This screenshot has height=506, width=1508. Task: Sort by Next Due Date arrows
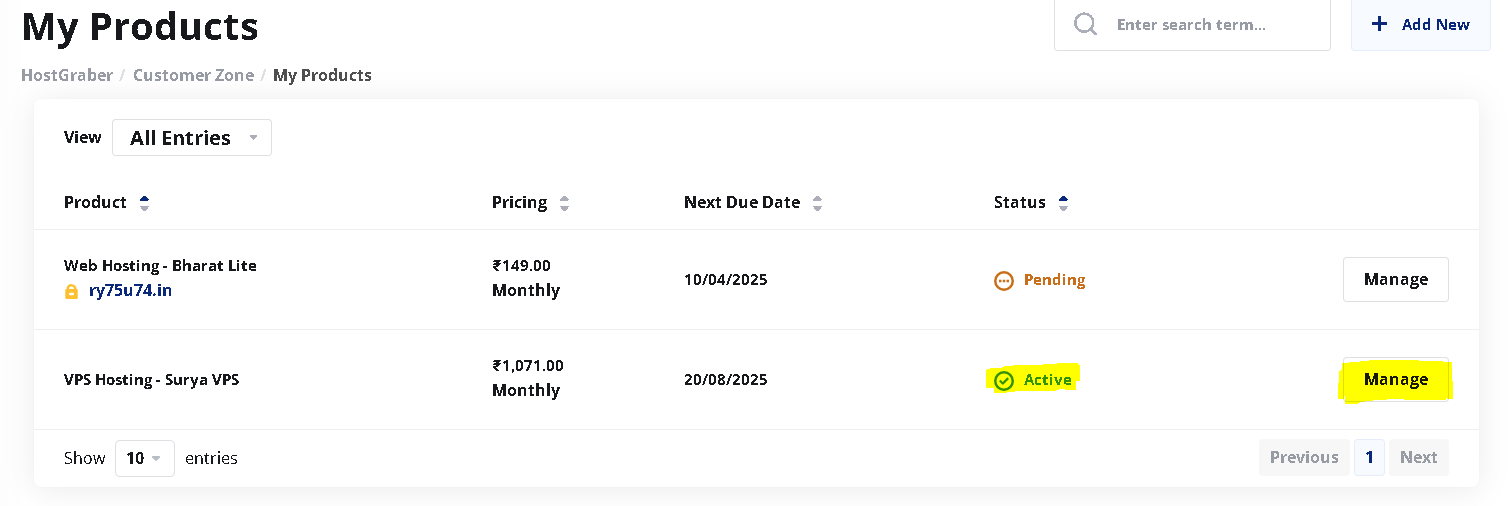pyautogui.click(x=817, y=203)
